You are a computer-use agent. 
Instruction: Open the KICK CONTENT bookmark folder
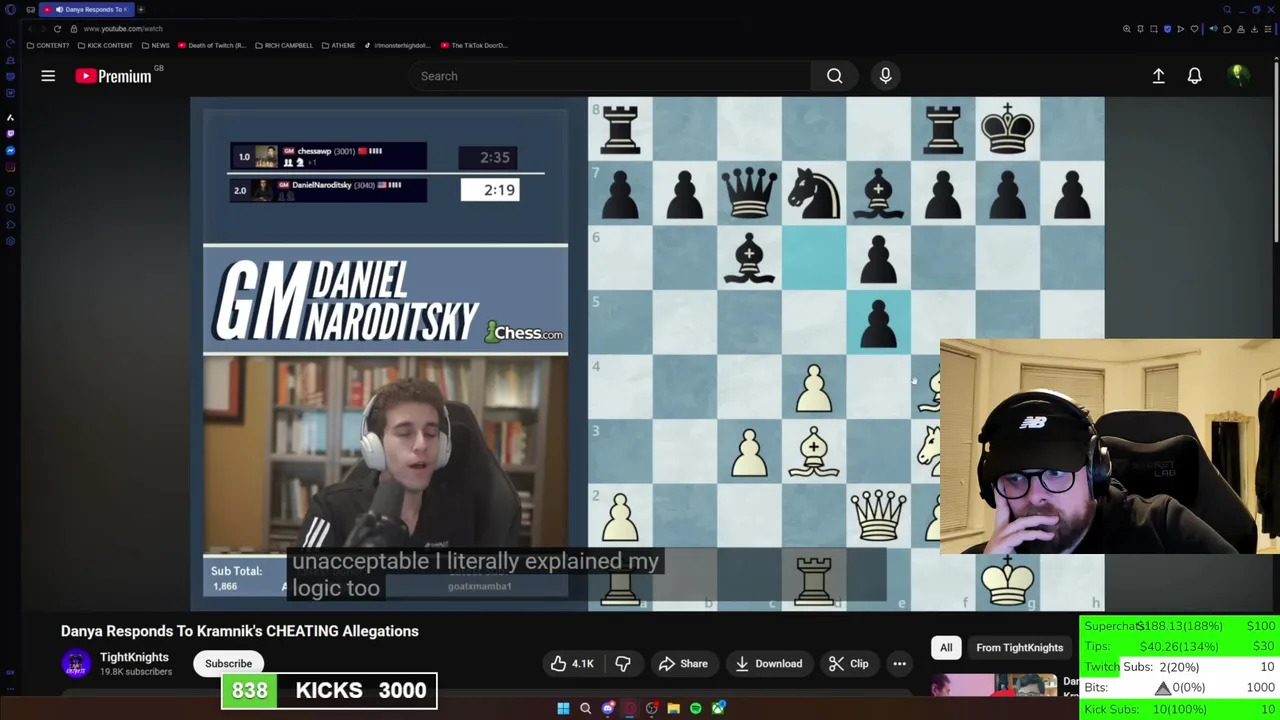[x=105, y=45]
